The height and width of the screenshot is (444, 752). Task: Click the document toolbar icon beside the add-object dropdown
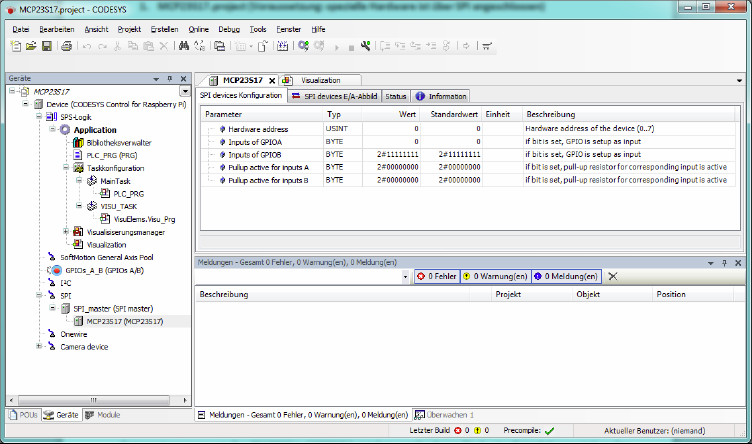click(x=262, y=46)
